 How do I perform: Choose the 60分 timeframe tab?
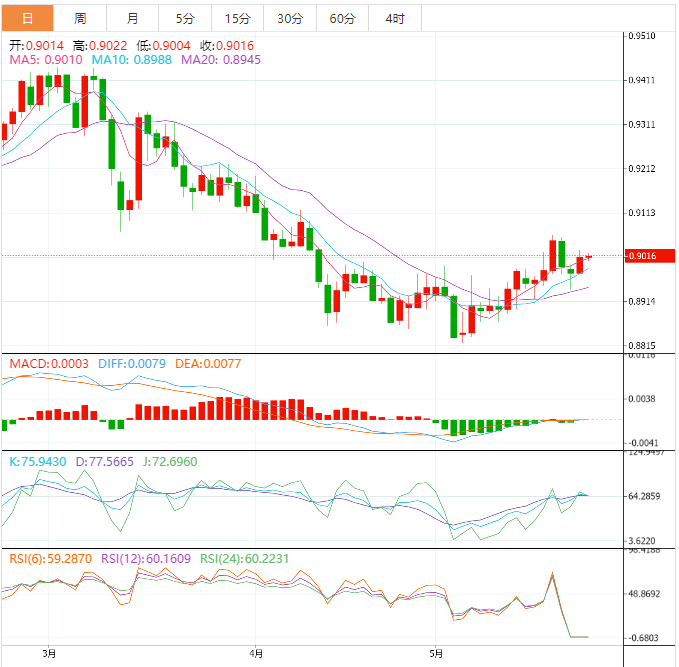(342, 18)
